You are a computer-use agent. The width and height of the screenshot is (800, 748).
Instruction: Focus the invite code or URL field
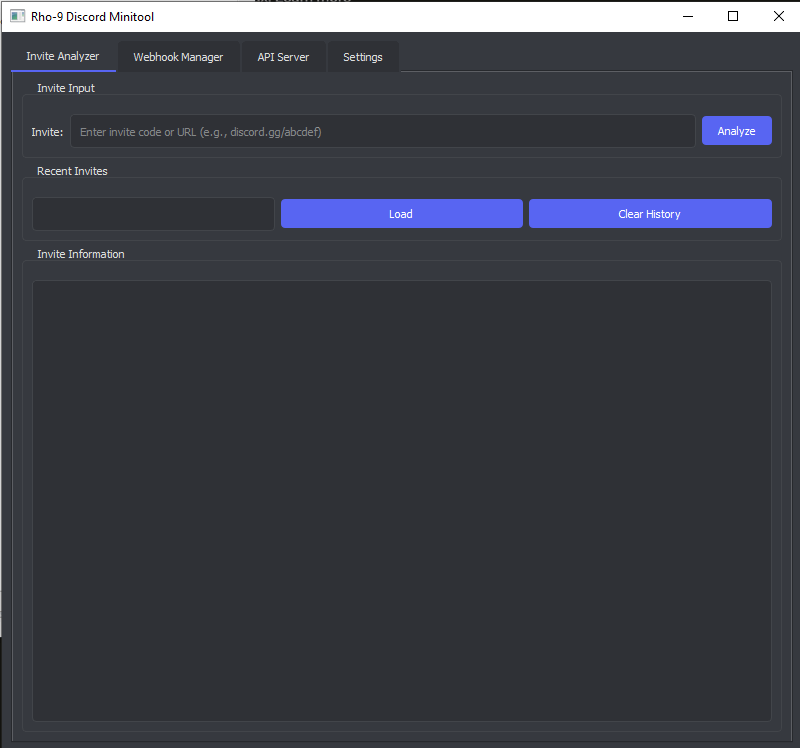(383, 132)
